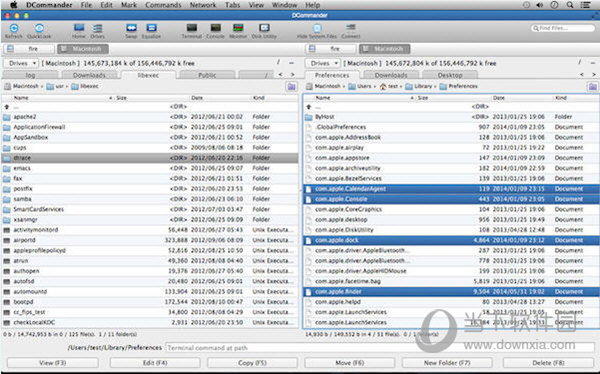This screenshot has width=600, height=374.
Task: Click the Find Files search field
Action: click(x=562, y=28)
